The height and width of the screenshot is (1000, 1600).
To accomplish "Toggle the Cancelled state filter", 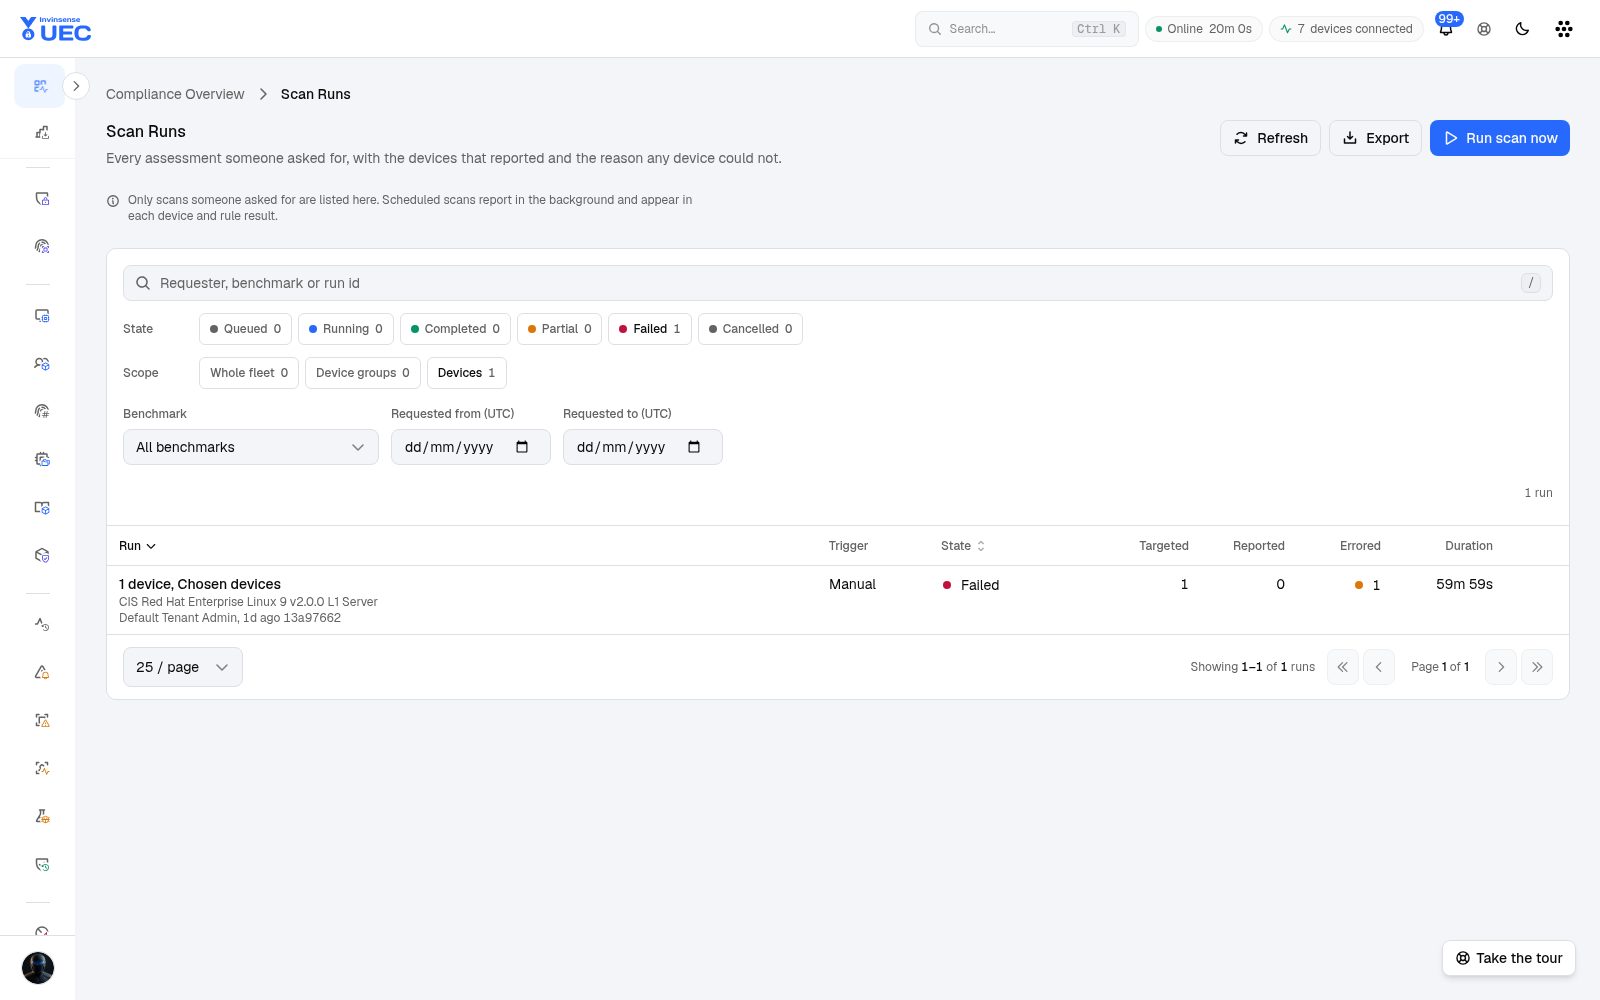I will 750,329.
